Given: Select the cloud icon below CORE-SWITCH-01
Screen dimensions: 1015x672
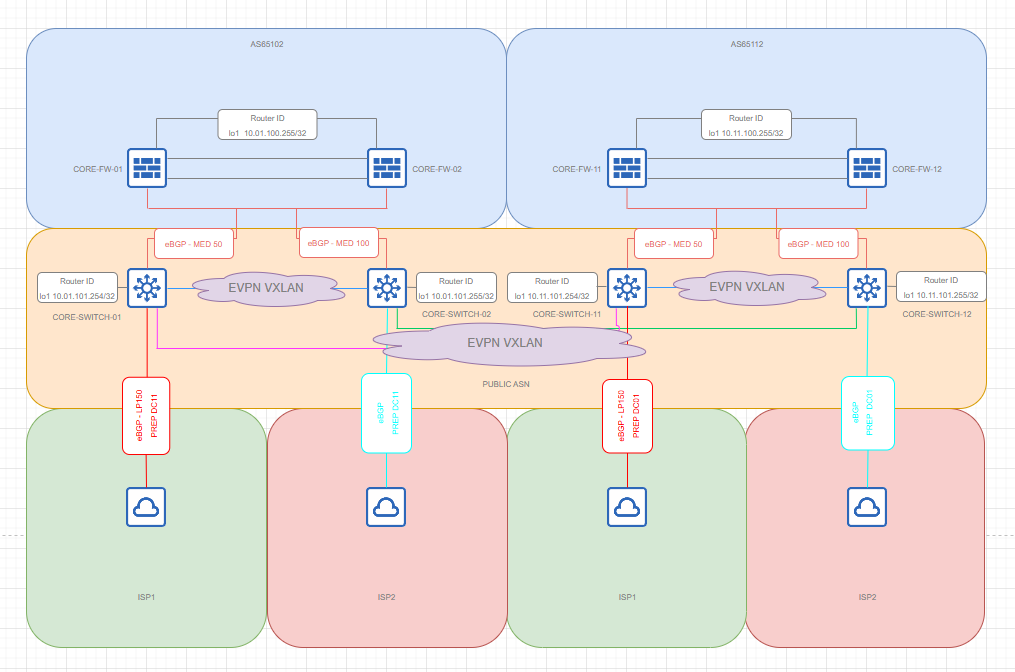Looking at the screenshot, I should coord(147,507).
